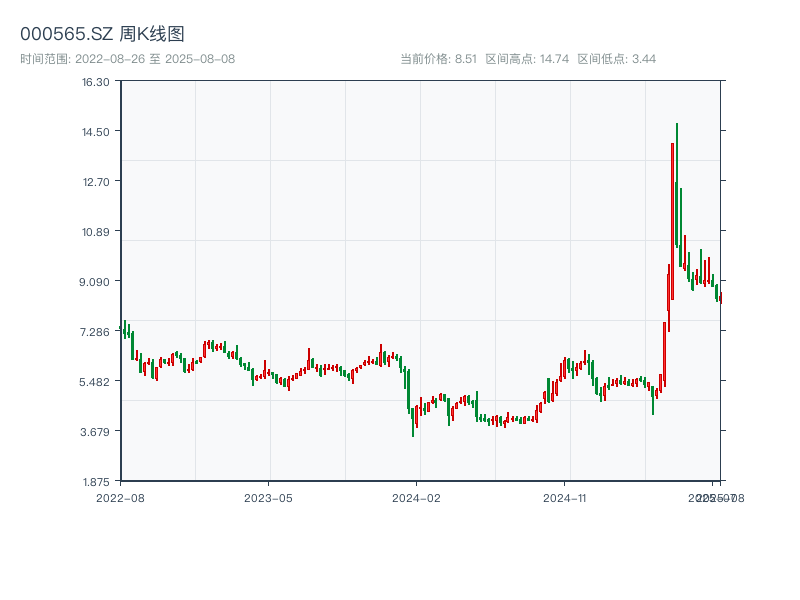The height and width of the screenshot is (600, 800).
Task: Click the 10.89 y-axis label
Action: pos(96,231)
